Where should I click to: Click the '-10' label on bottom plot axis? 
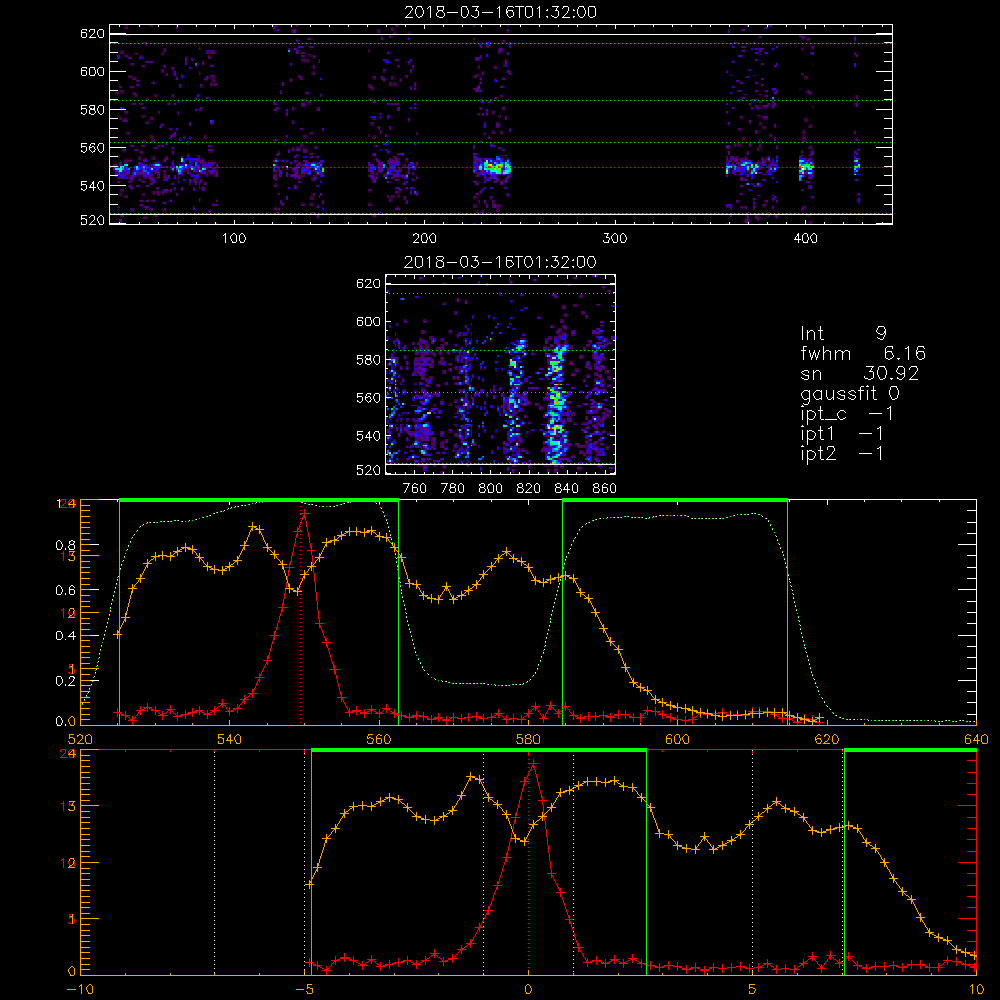pyautogui.click(x=80, y=989)
